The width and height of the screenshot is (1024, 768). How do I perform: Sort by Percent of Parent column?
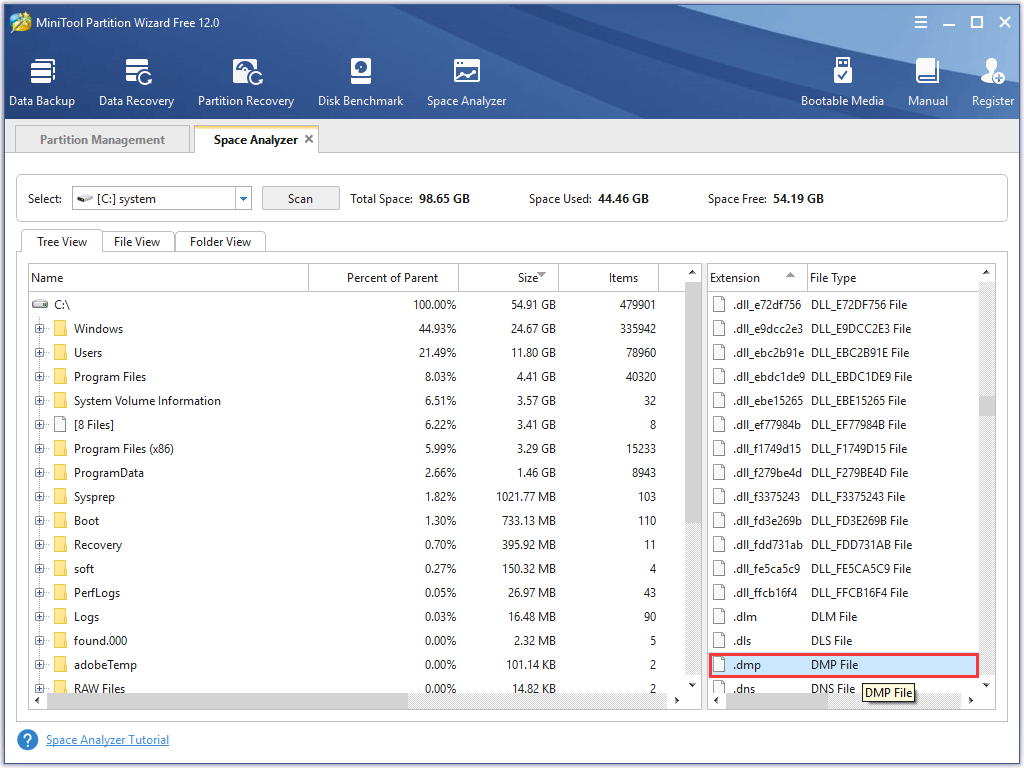tap(383, 278)
